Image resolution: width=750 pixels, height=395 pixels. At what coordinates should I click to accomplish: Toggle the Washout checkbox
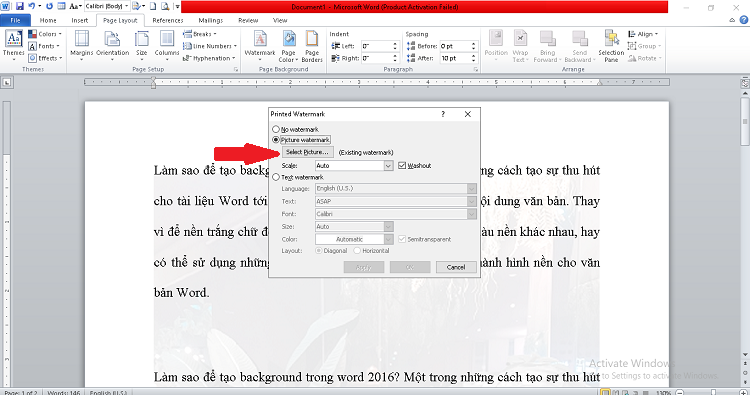click(415, 165)
